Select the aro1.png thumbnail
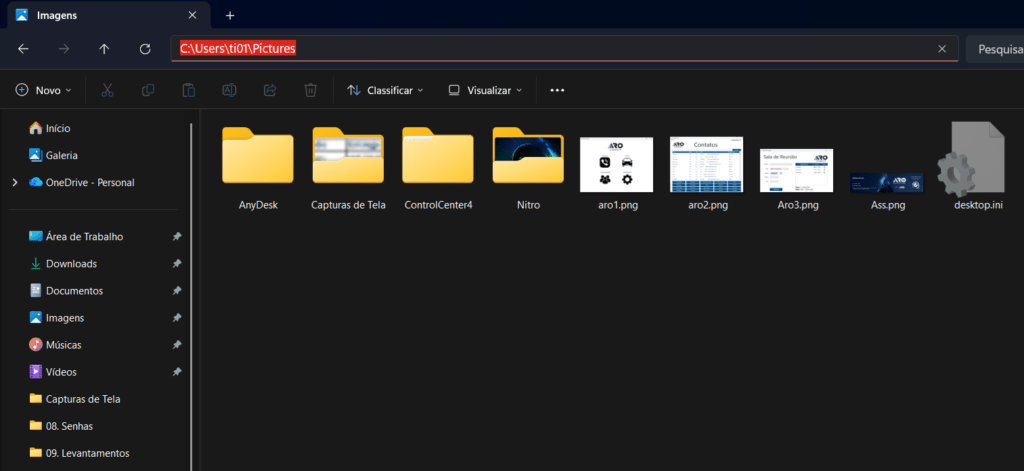Image resolution: width=1024 pixels, height=471 pixels. [616, 165]
